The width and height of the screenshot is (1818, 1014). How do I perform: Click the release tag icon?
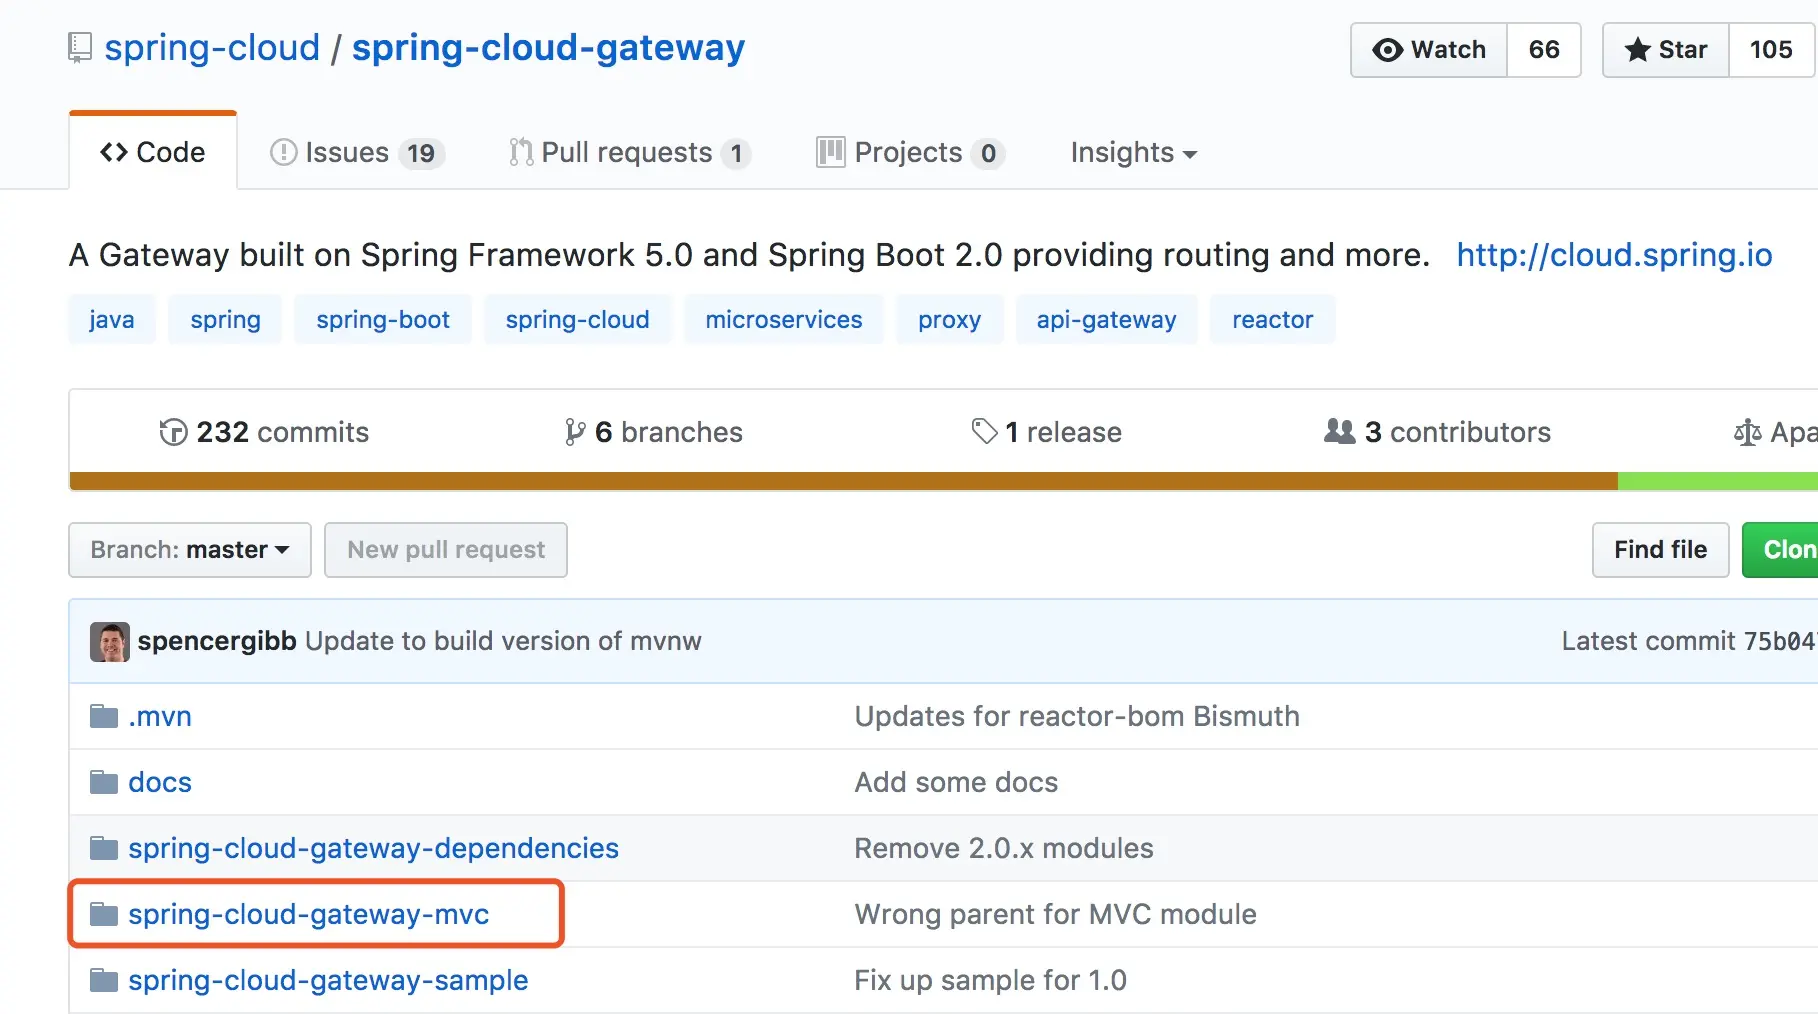click(984, 431)
